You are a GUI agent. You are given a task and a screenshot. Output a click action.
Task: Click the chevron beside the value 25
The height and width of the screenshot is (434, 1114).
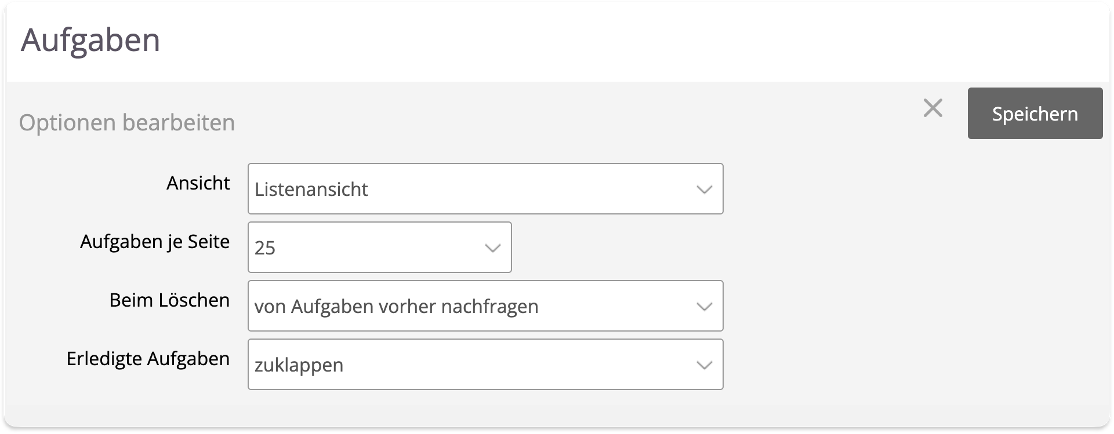(x=492, y=247)
